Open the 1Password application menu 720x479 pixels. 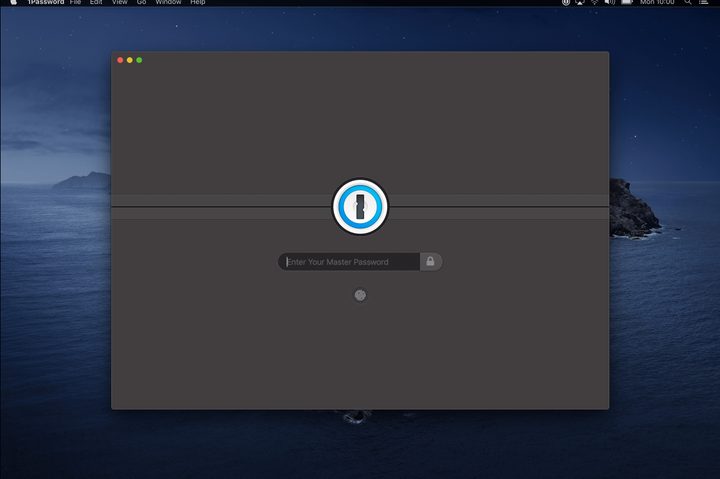(45, 2)
